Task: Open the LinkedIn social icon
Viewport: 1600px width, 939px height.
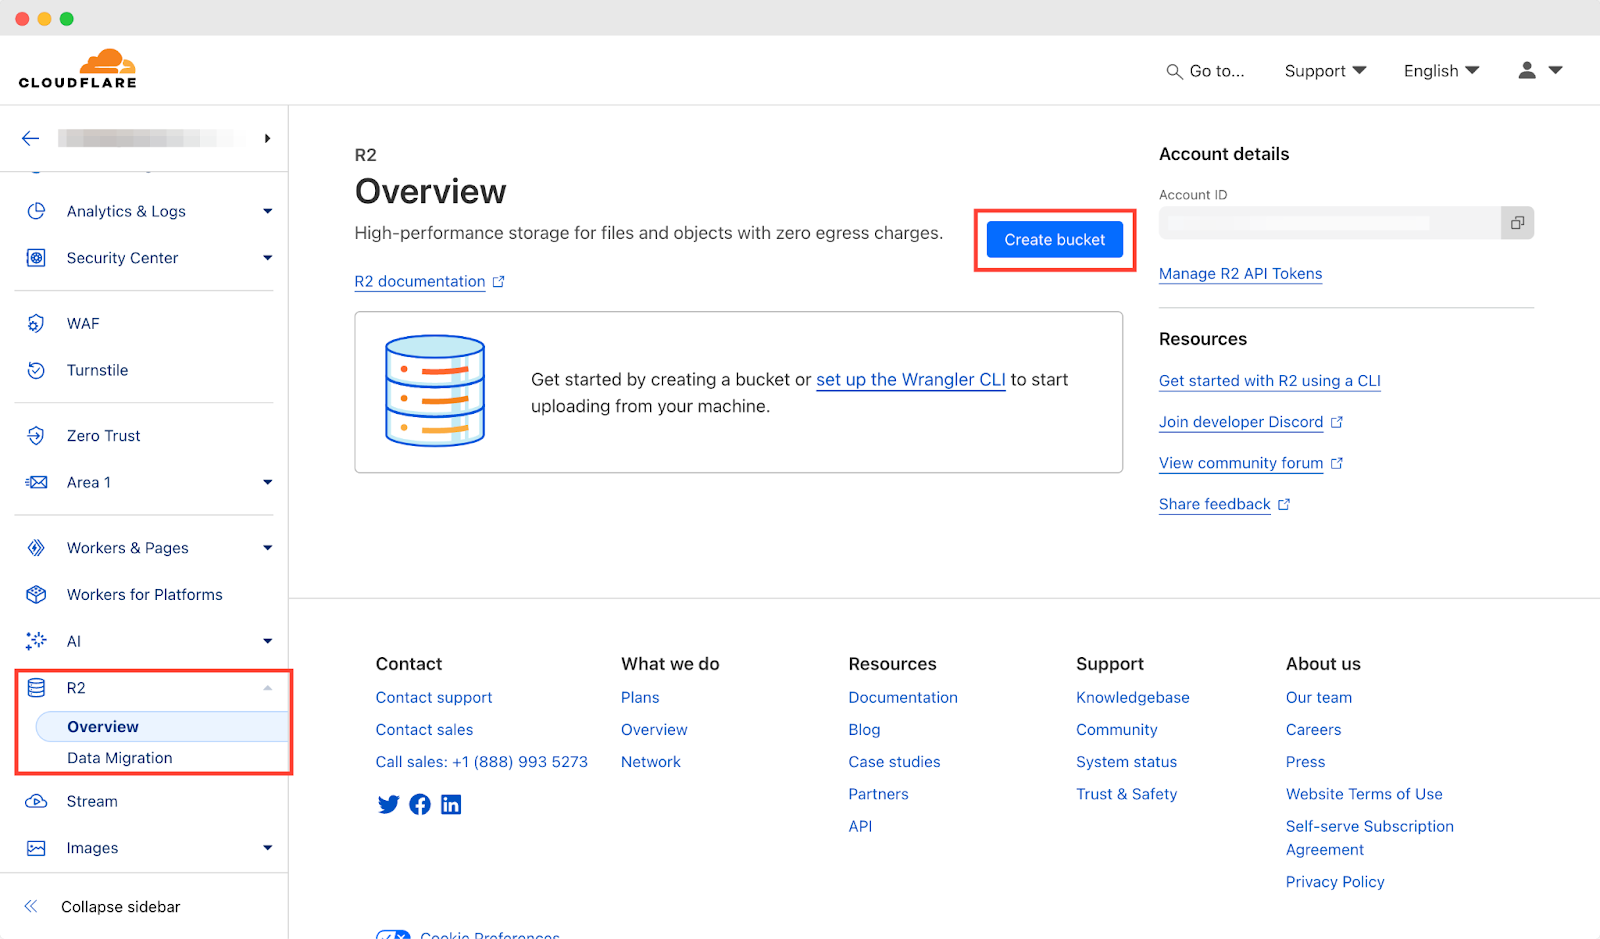Action: [x=451, y=804]
